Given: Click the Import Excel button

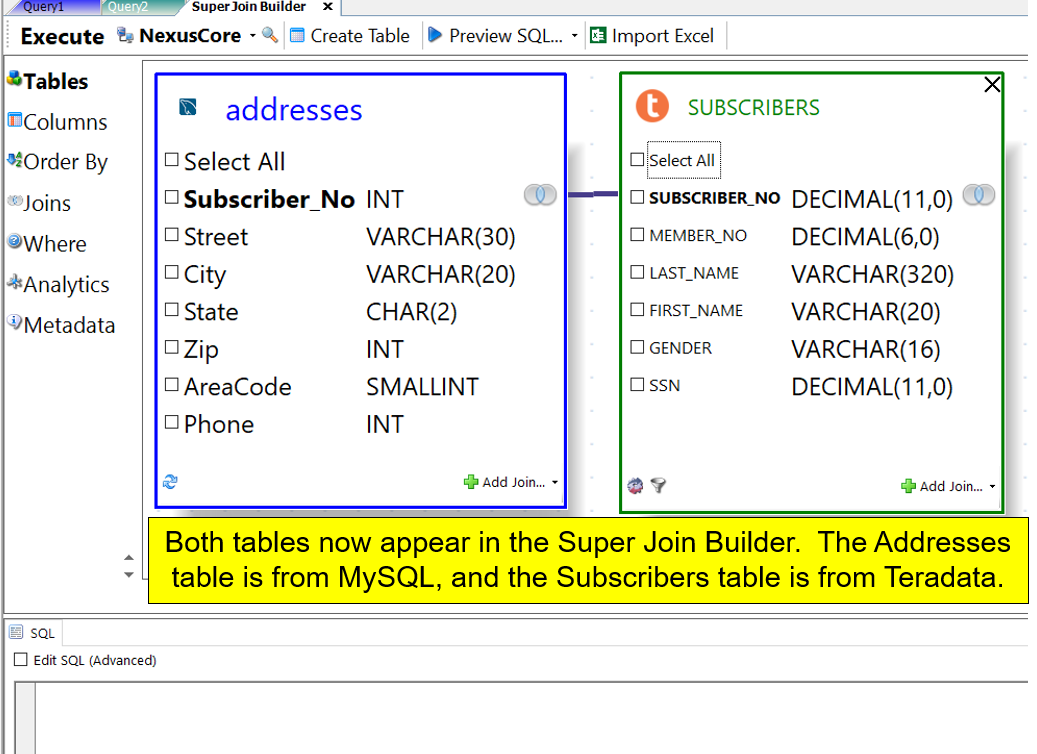Looking at the screenshot, I should [x=652, y=36].
